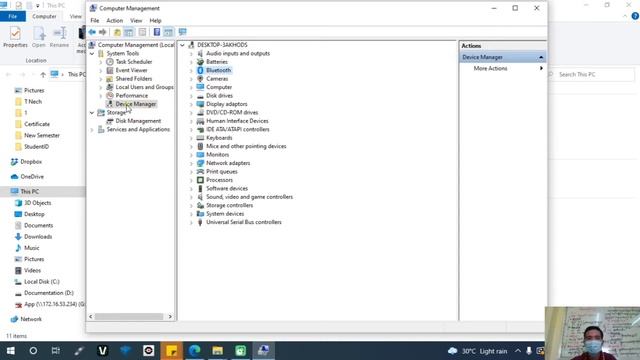Viewport: 640px width, 360px height.
Task: Expand Mice and other pointing devices
Action: [x=191, y=147]
